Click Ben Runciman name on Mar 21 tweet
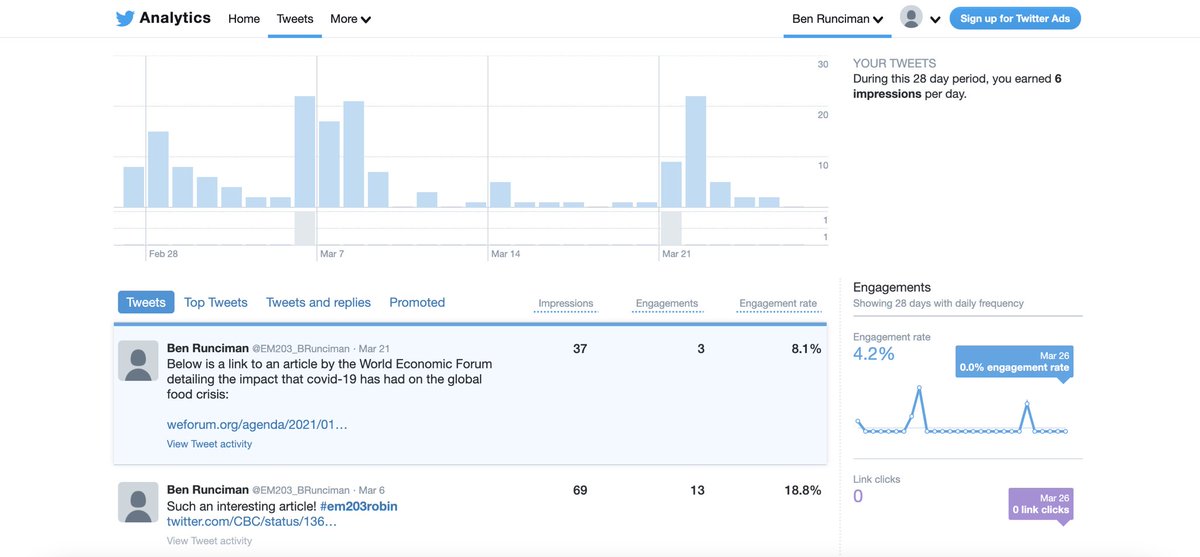Viewport: 1200px width, 557px height. 207,348
